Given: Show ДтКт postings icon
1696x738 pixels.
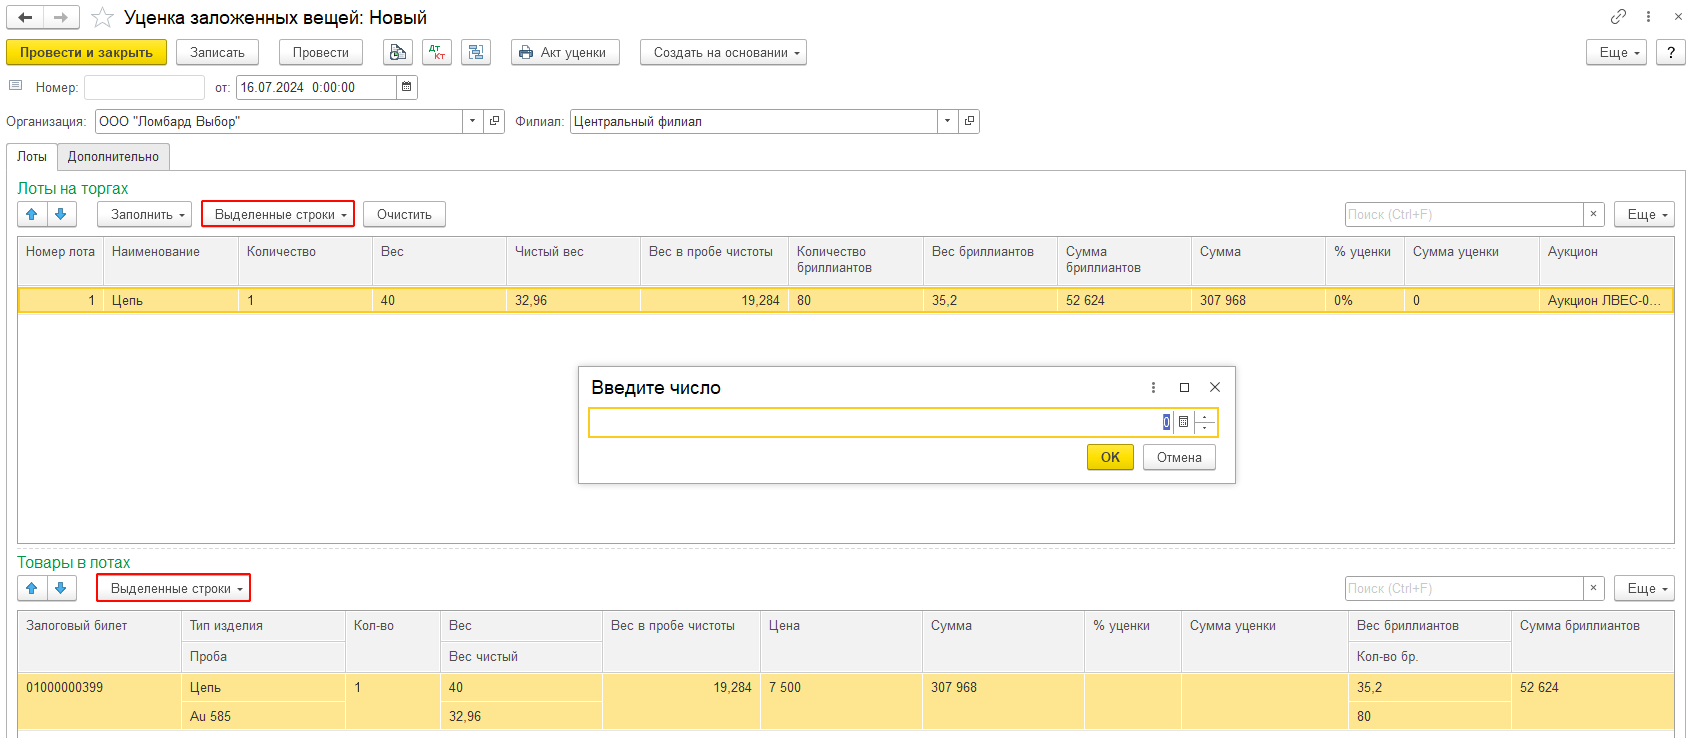Looking at the screenshot, I should click(437, 52).
